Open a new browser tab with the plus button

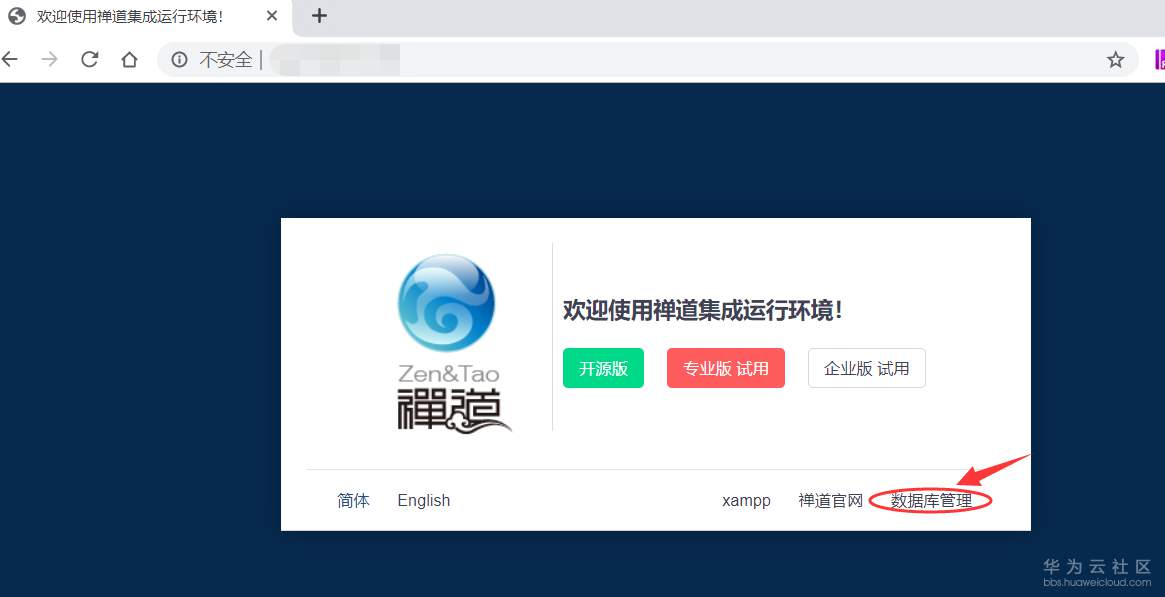pyautogui.click(x=318, y=16)
